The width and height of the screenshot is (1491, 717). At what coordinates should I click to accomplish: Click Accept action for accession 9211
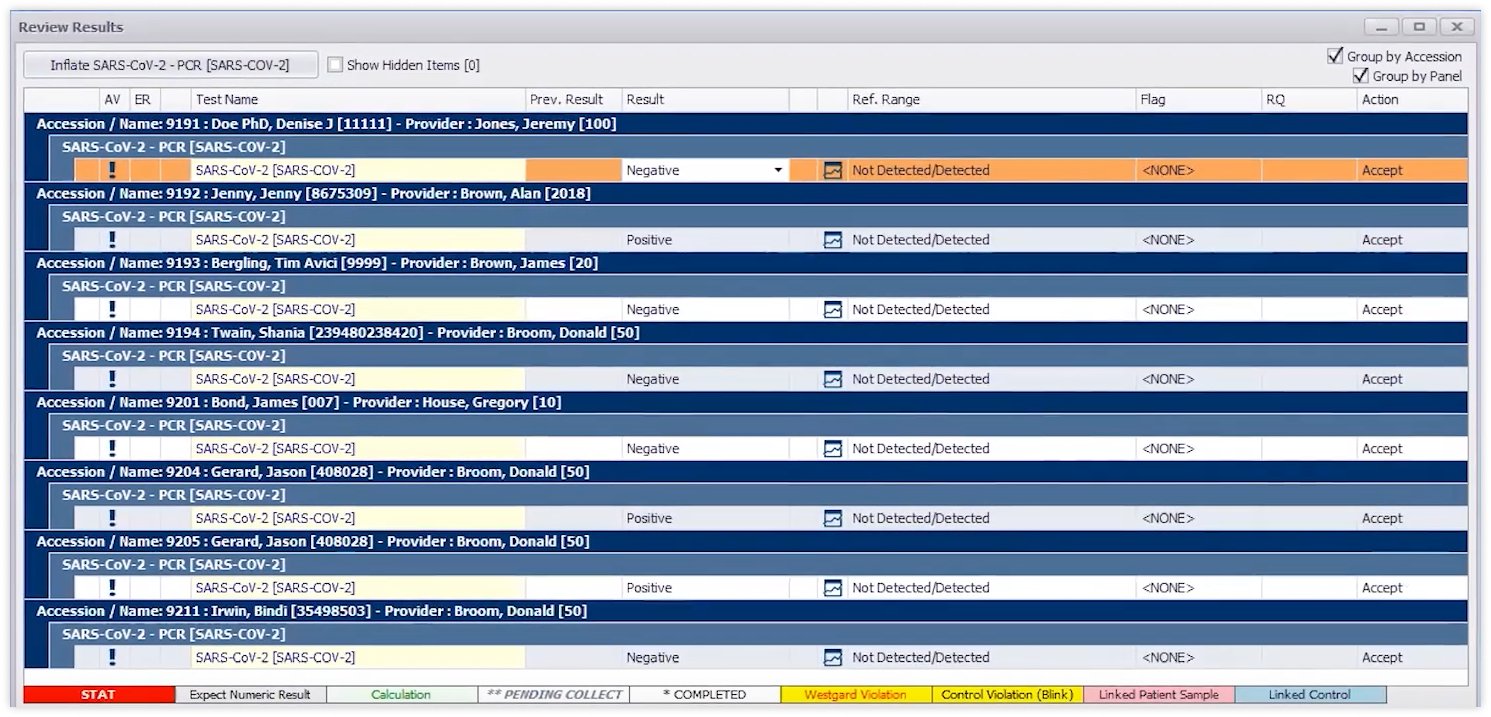(1382, 658)
